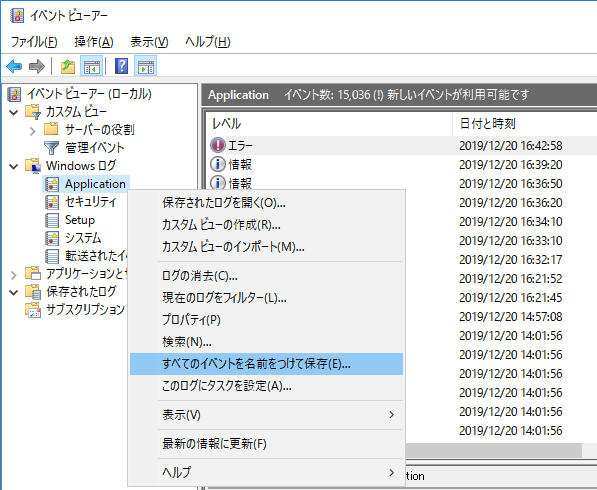This screenshot has width=597, height=490.
Task: Open the 表示(V) menu in menu bar
Action: pos(149,41)
